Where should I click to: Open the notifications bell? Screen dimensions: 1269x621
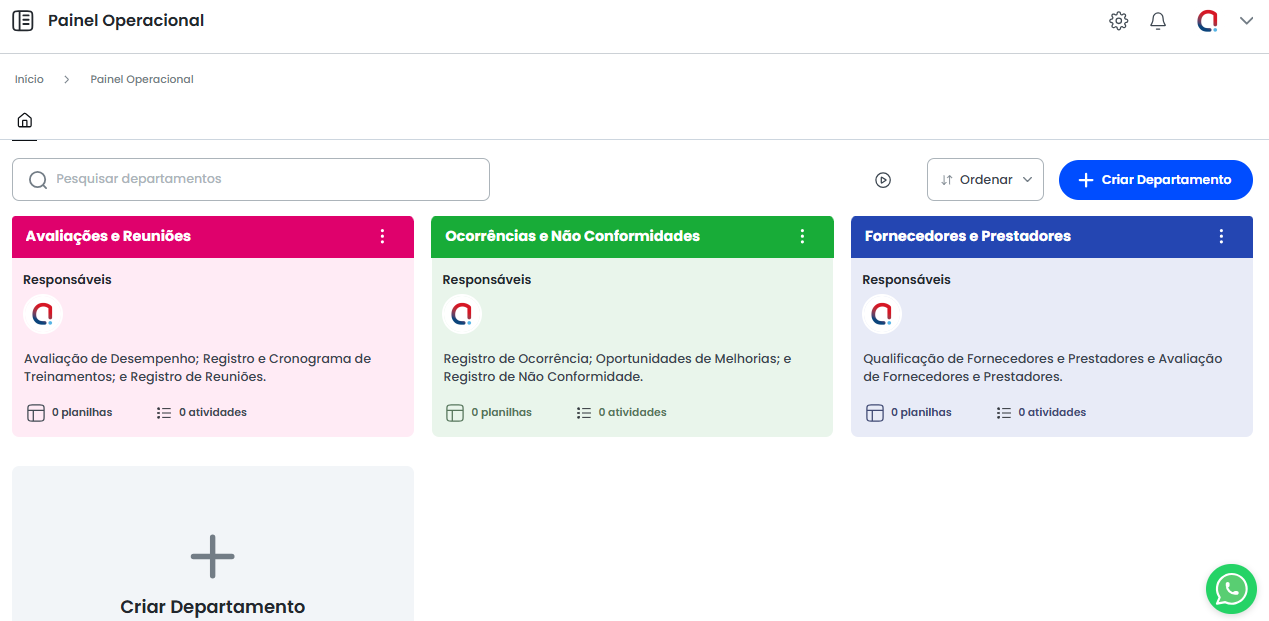point(1158,21)
